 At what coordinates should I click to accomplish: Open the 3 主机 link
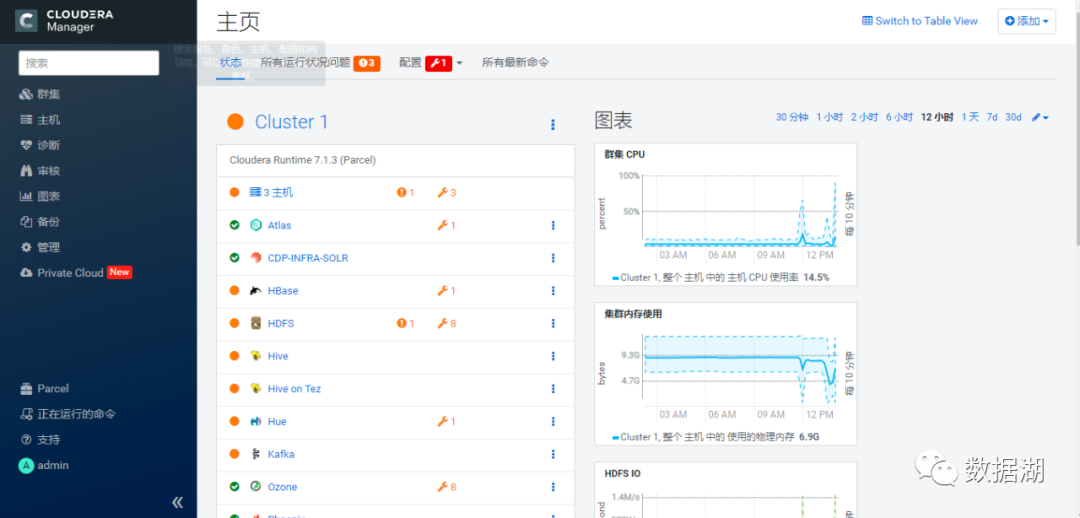point(271,192)
